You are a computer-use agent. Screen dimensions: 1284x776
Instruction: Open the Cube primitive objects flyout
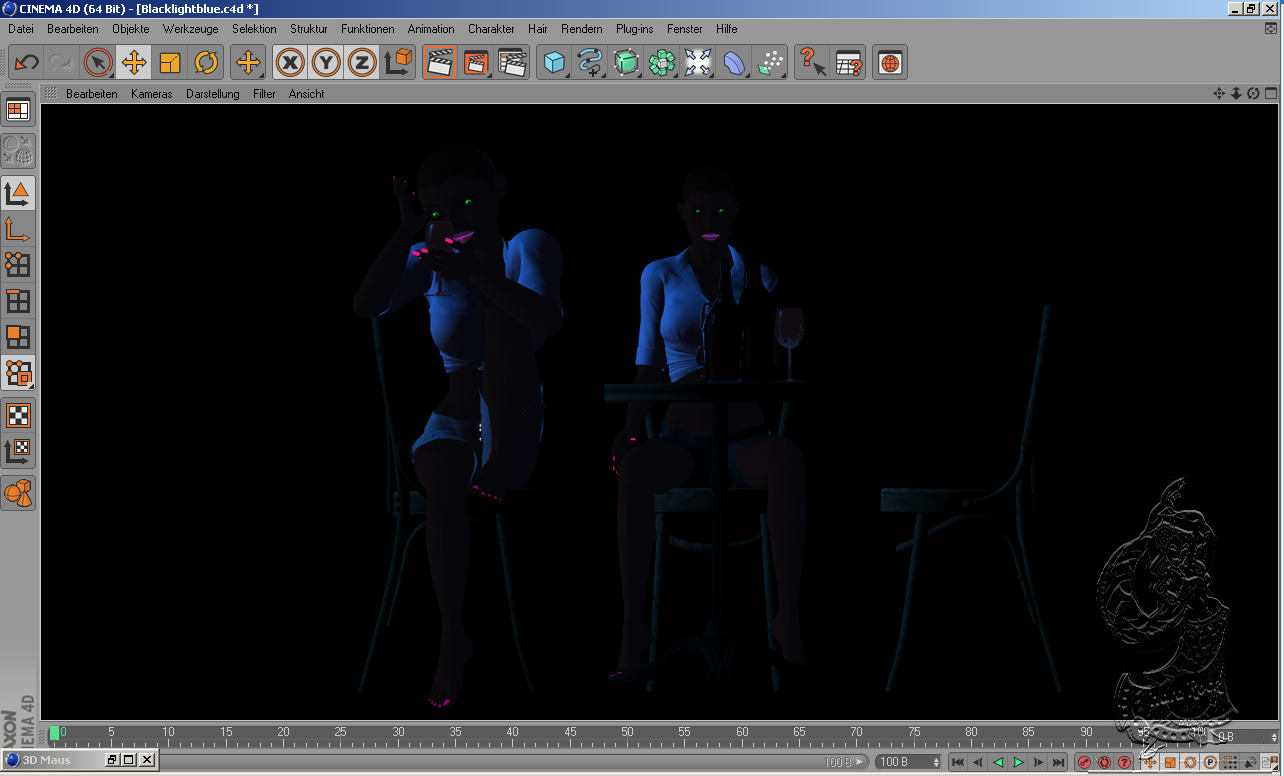click(x=554, y=63)
